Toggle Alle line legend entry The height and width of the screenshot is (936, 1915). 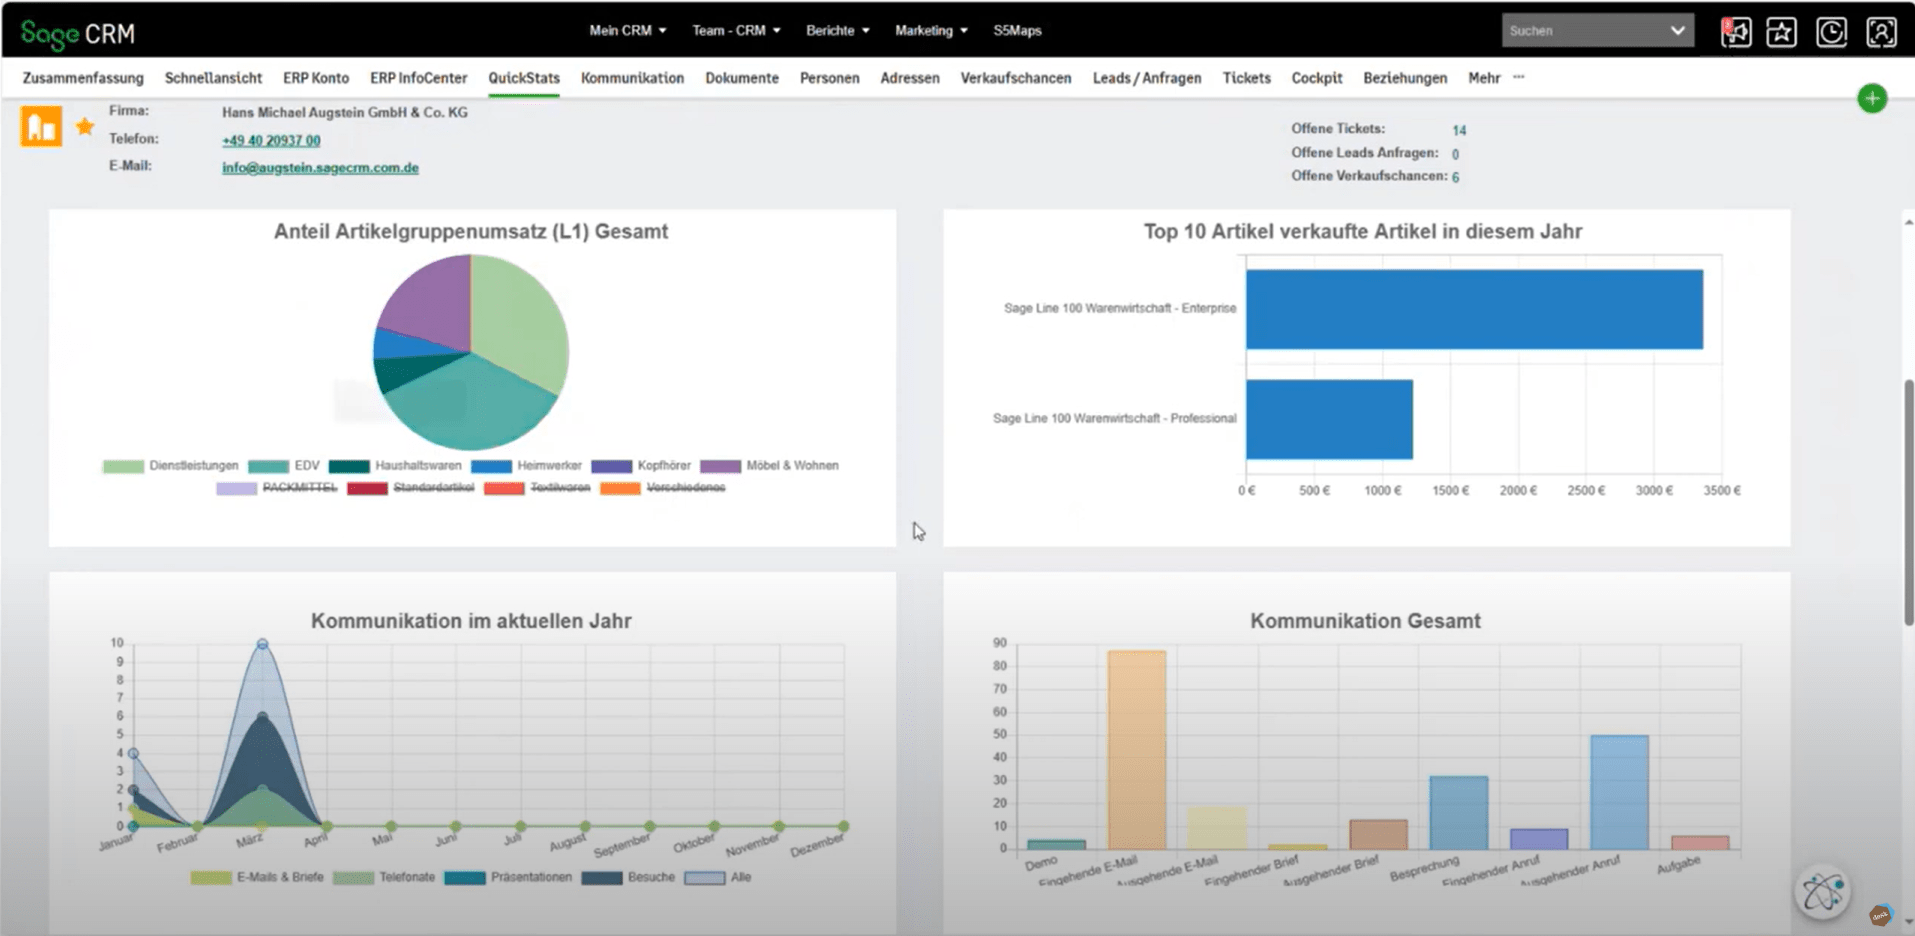[718, 877]
